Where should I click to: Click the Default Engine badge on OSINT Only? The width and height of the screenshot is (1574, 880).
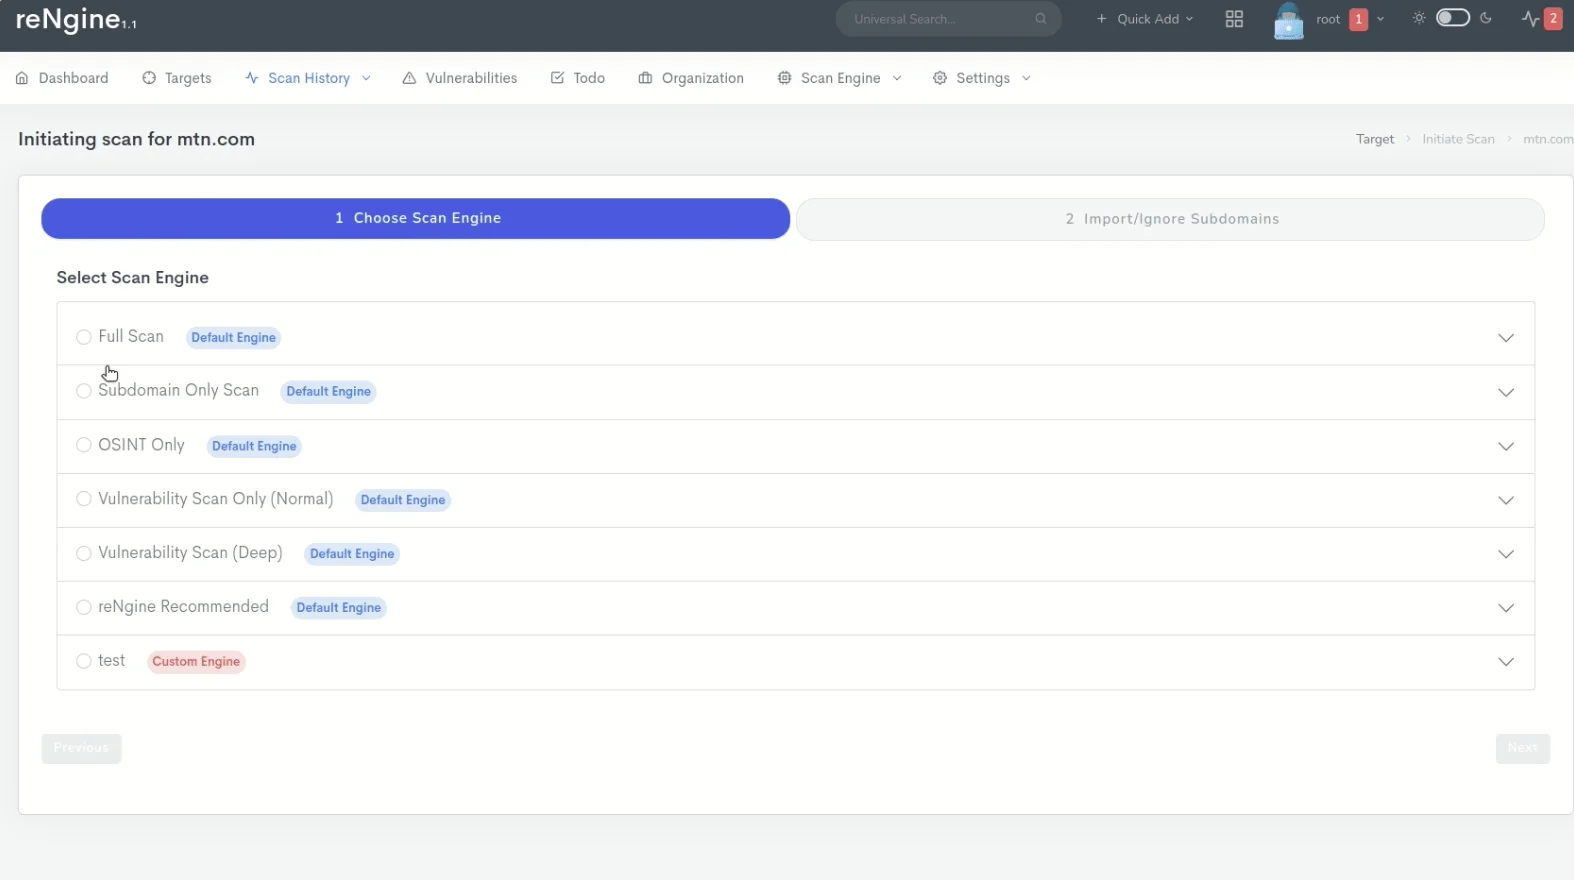tap(254, 446)
